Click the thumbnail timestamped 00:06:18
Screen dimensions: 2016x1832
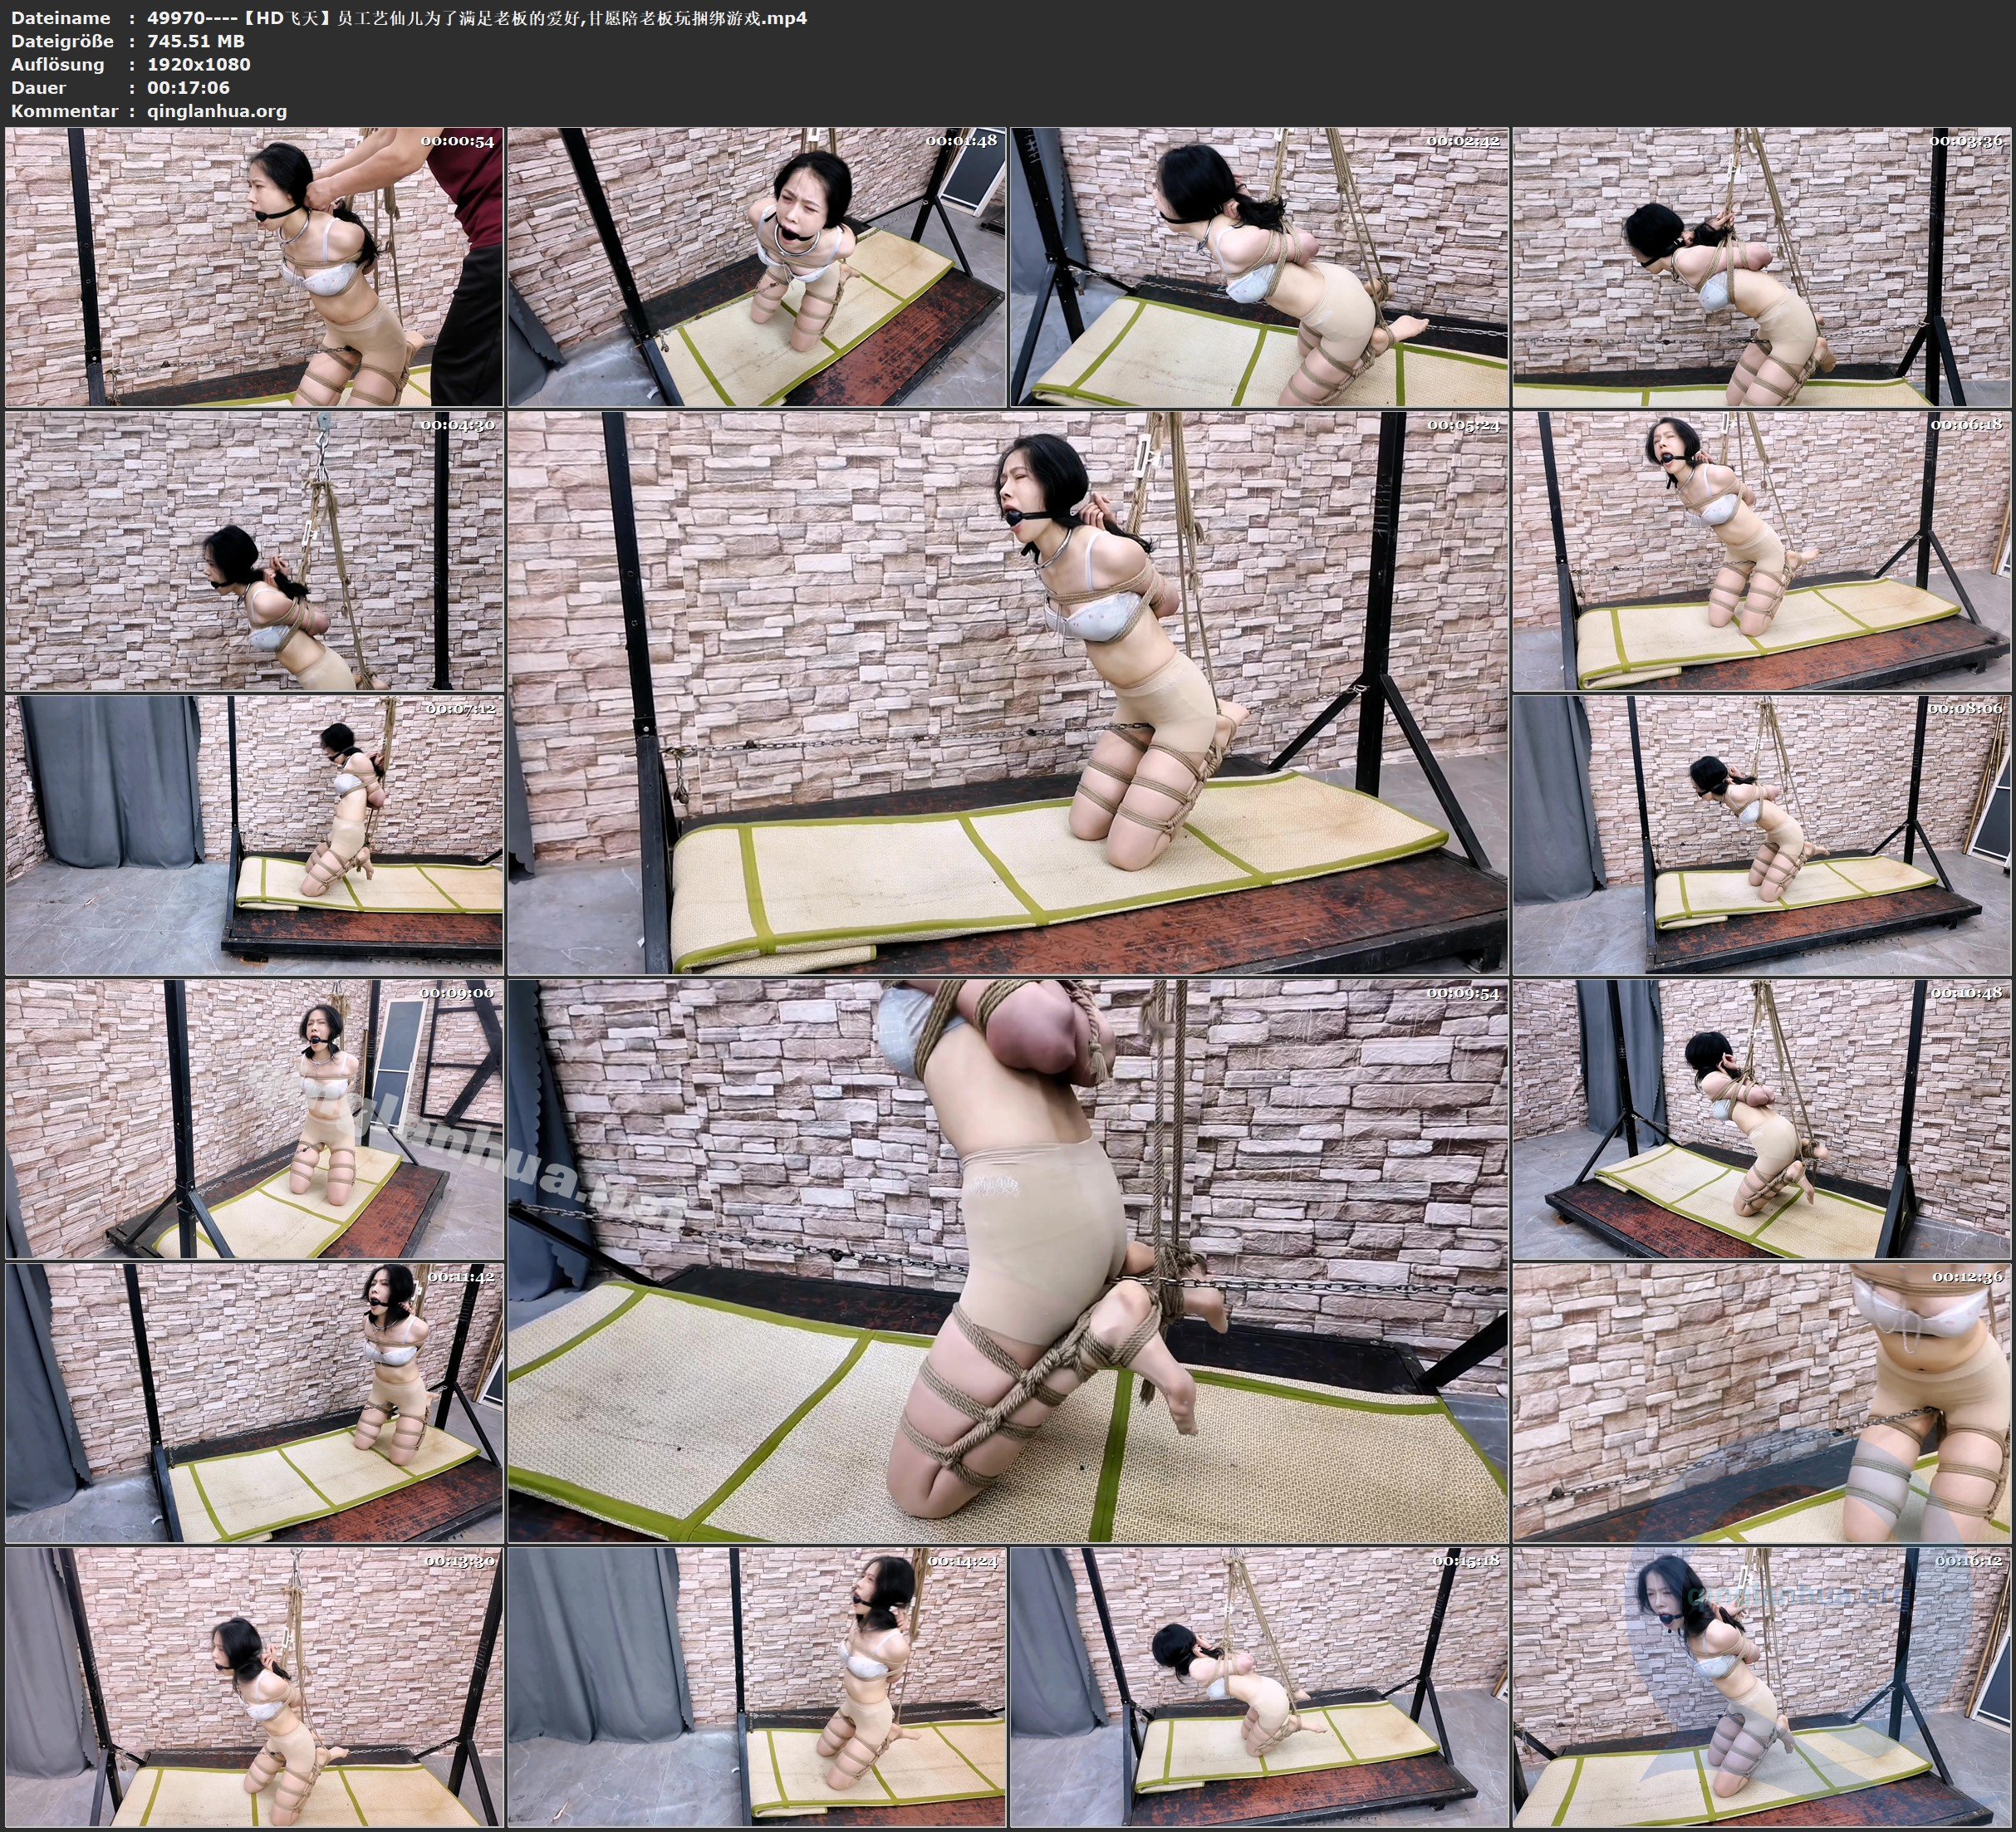(1762, 551)
